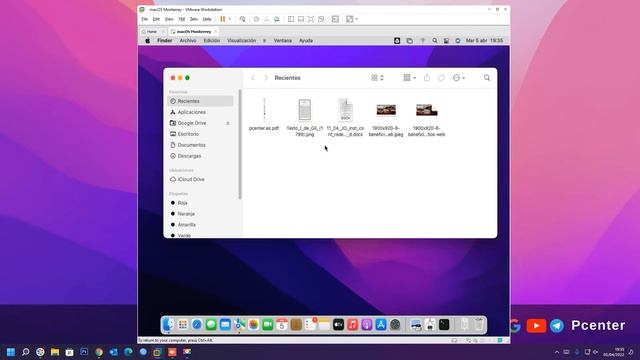Select the Roja tag in the sidebar
Viewport: 640px width, 360px height.
tap(200, 202)
